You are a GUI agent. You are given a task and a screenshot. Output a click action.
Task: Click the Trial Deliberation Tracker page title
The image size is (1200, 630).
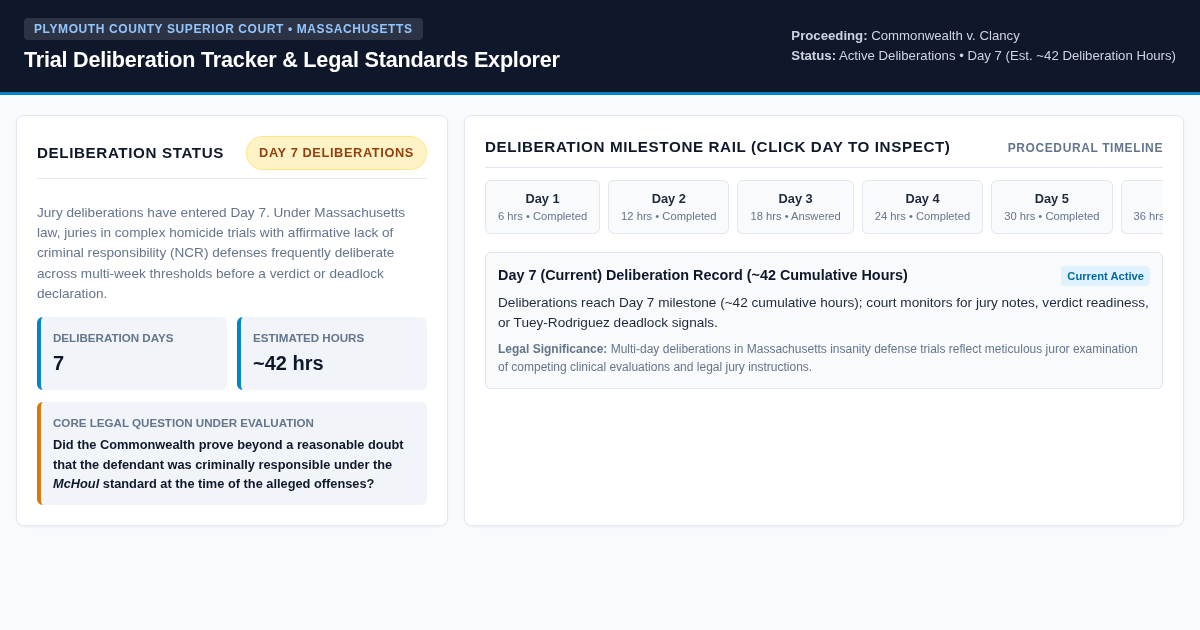(292, 60)
